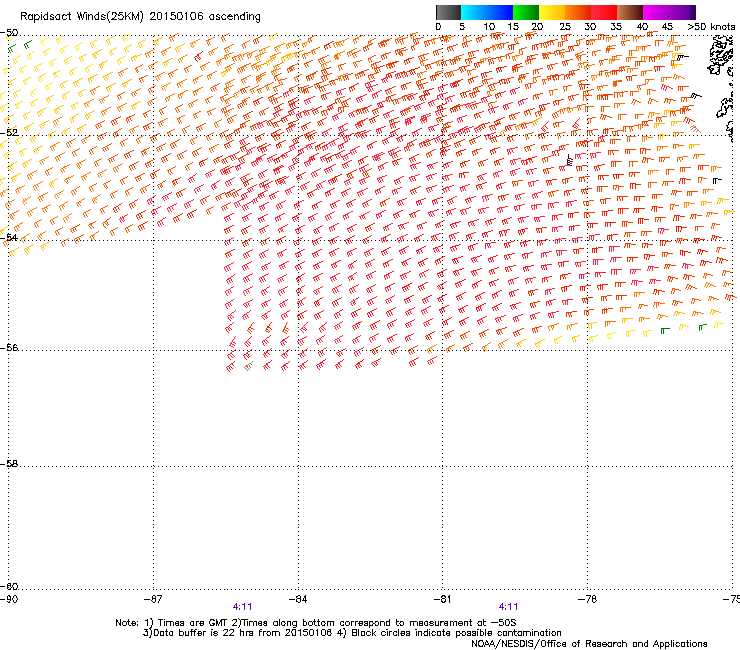Click the 'Rapidsact Winds(25KM) 20150106 ascending' title
This screenshot has width=740, height=650.
coord(140,17)
